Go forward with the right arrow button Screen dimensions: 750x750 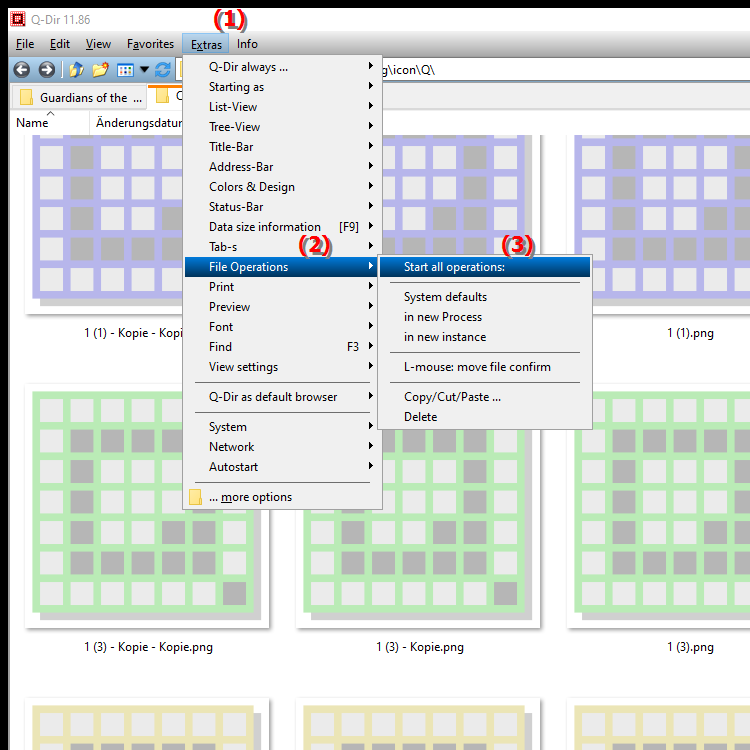(x=46, y=70)
